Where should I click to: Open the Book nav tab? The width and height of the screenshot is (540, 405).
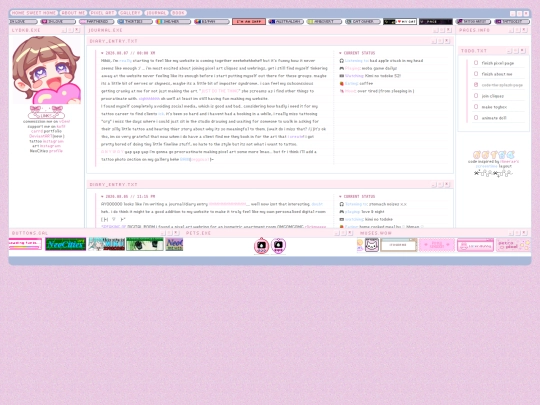tap(178, 13)
